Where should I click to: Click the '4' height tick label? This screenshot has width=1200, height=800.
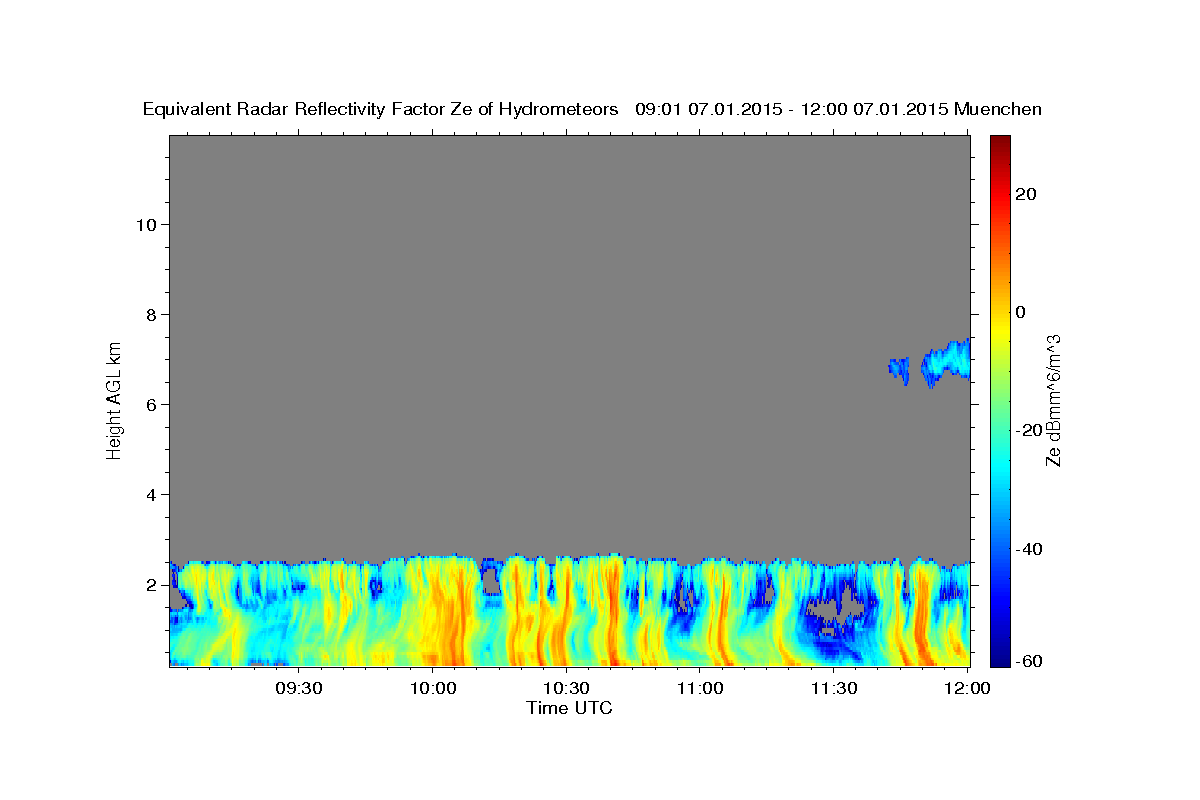151,494
